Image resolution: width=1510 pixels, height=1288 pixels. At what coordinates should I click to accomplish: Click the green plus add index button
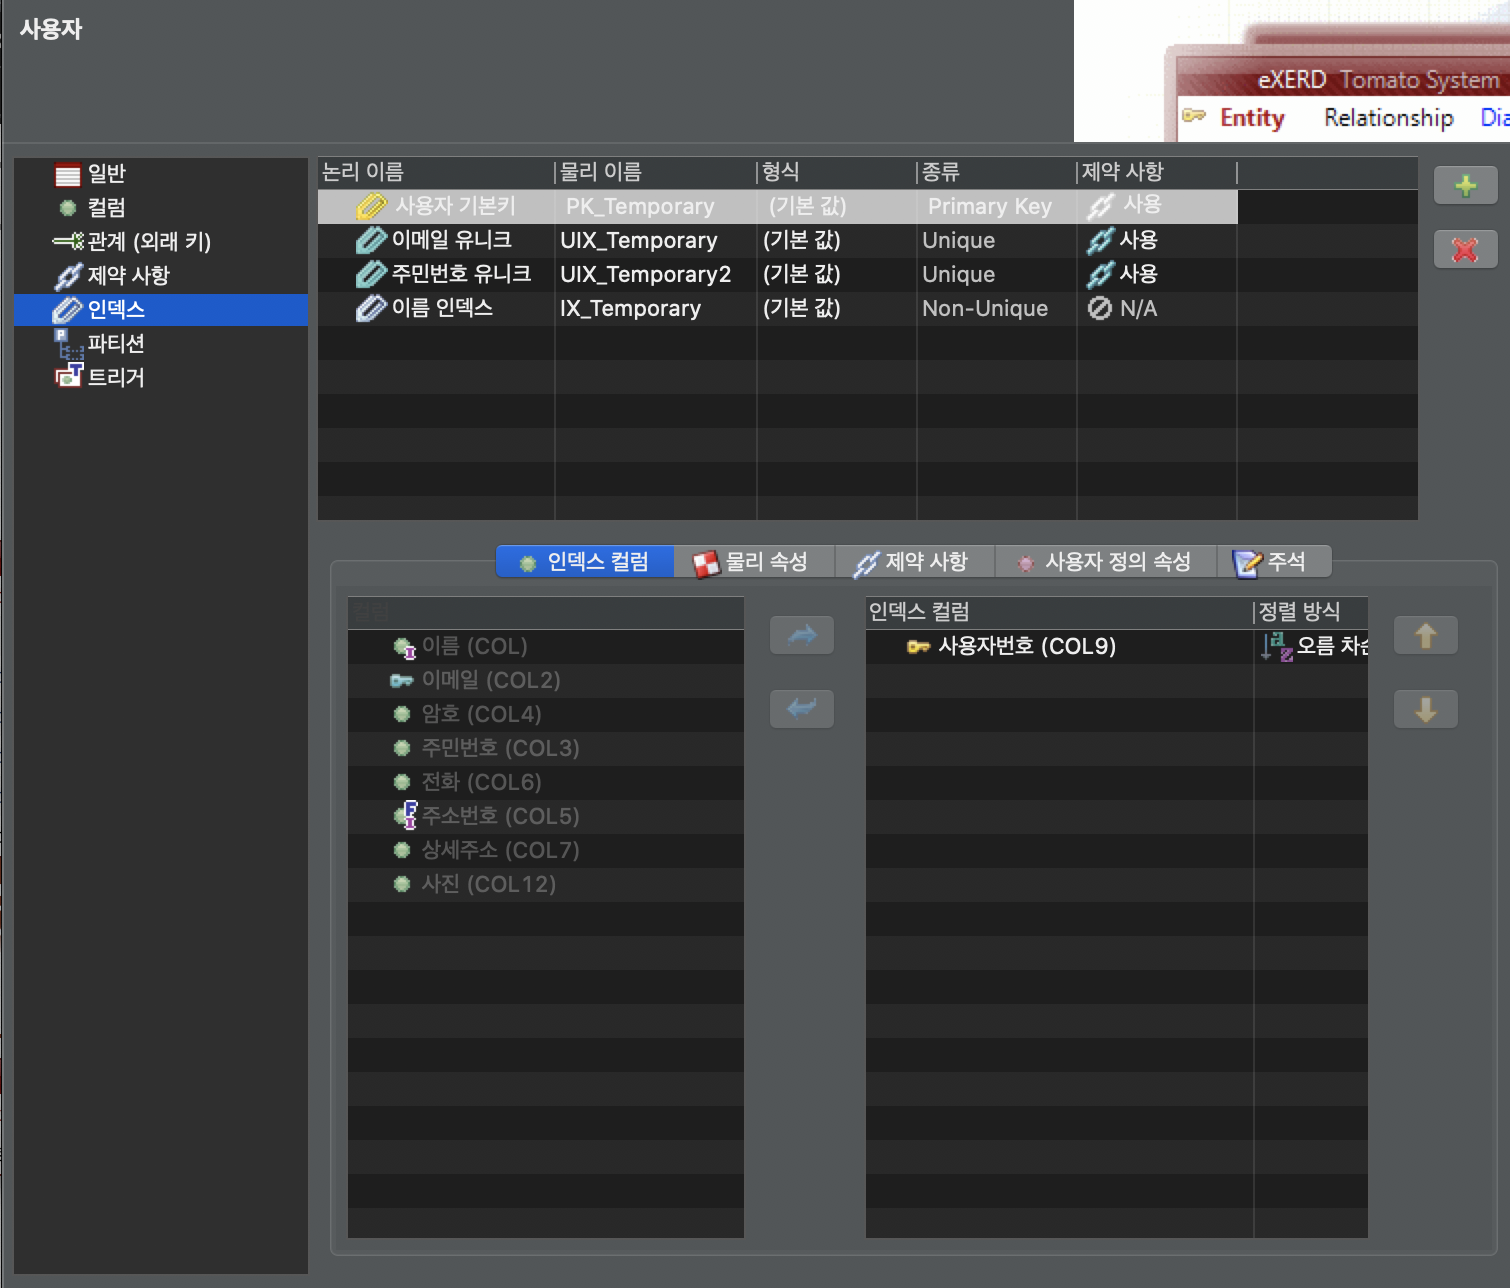(1465, 186)
